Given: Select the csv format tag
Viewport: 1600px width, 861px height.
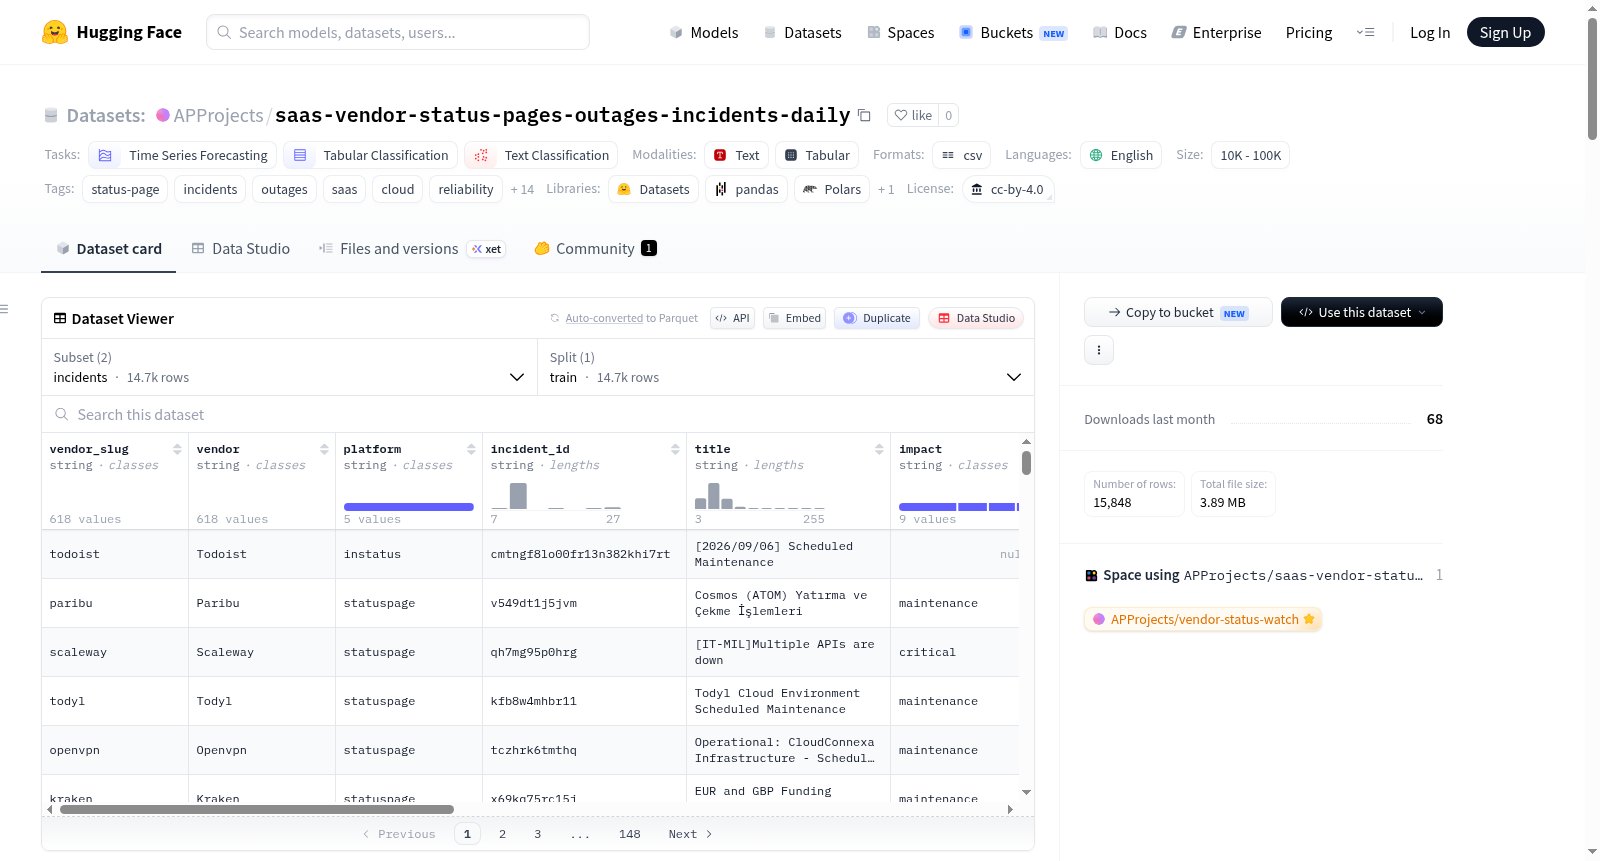Looking at the screenshot, I should coord(961,155).
